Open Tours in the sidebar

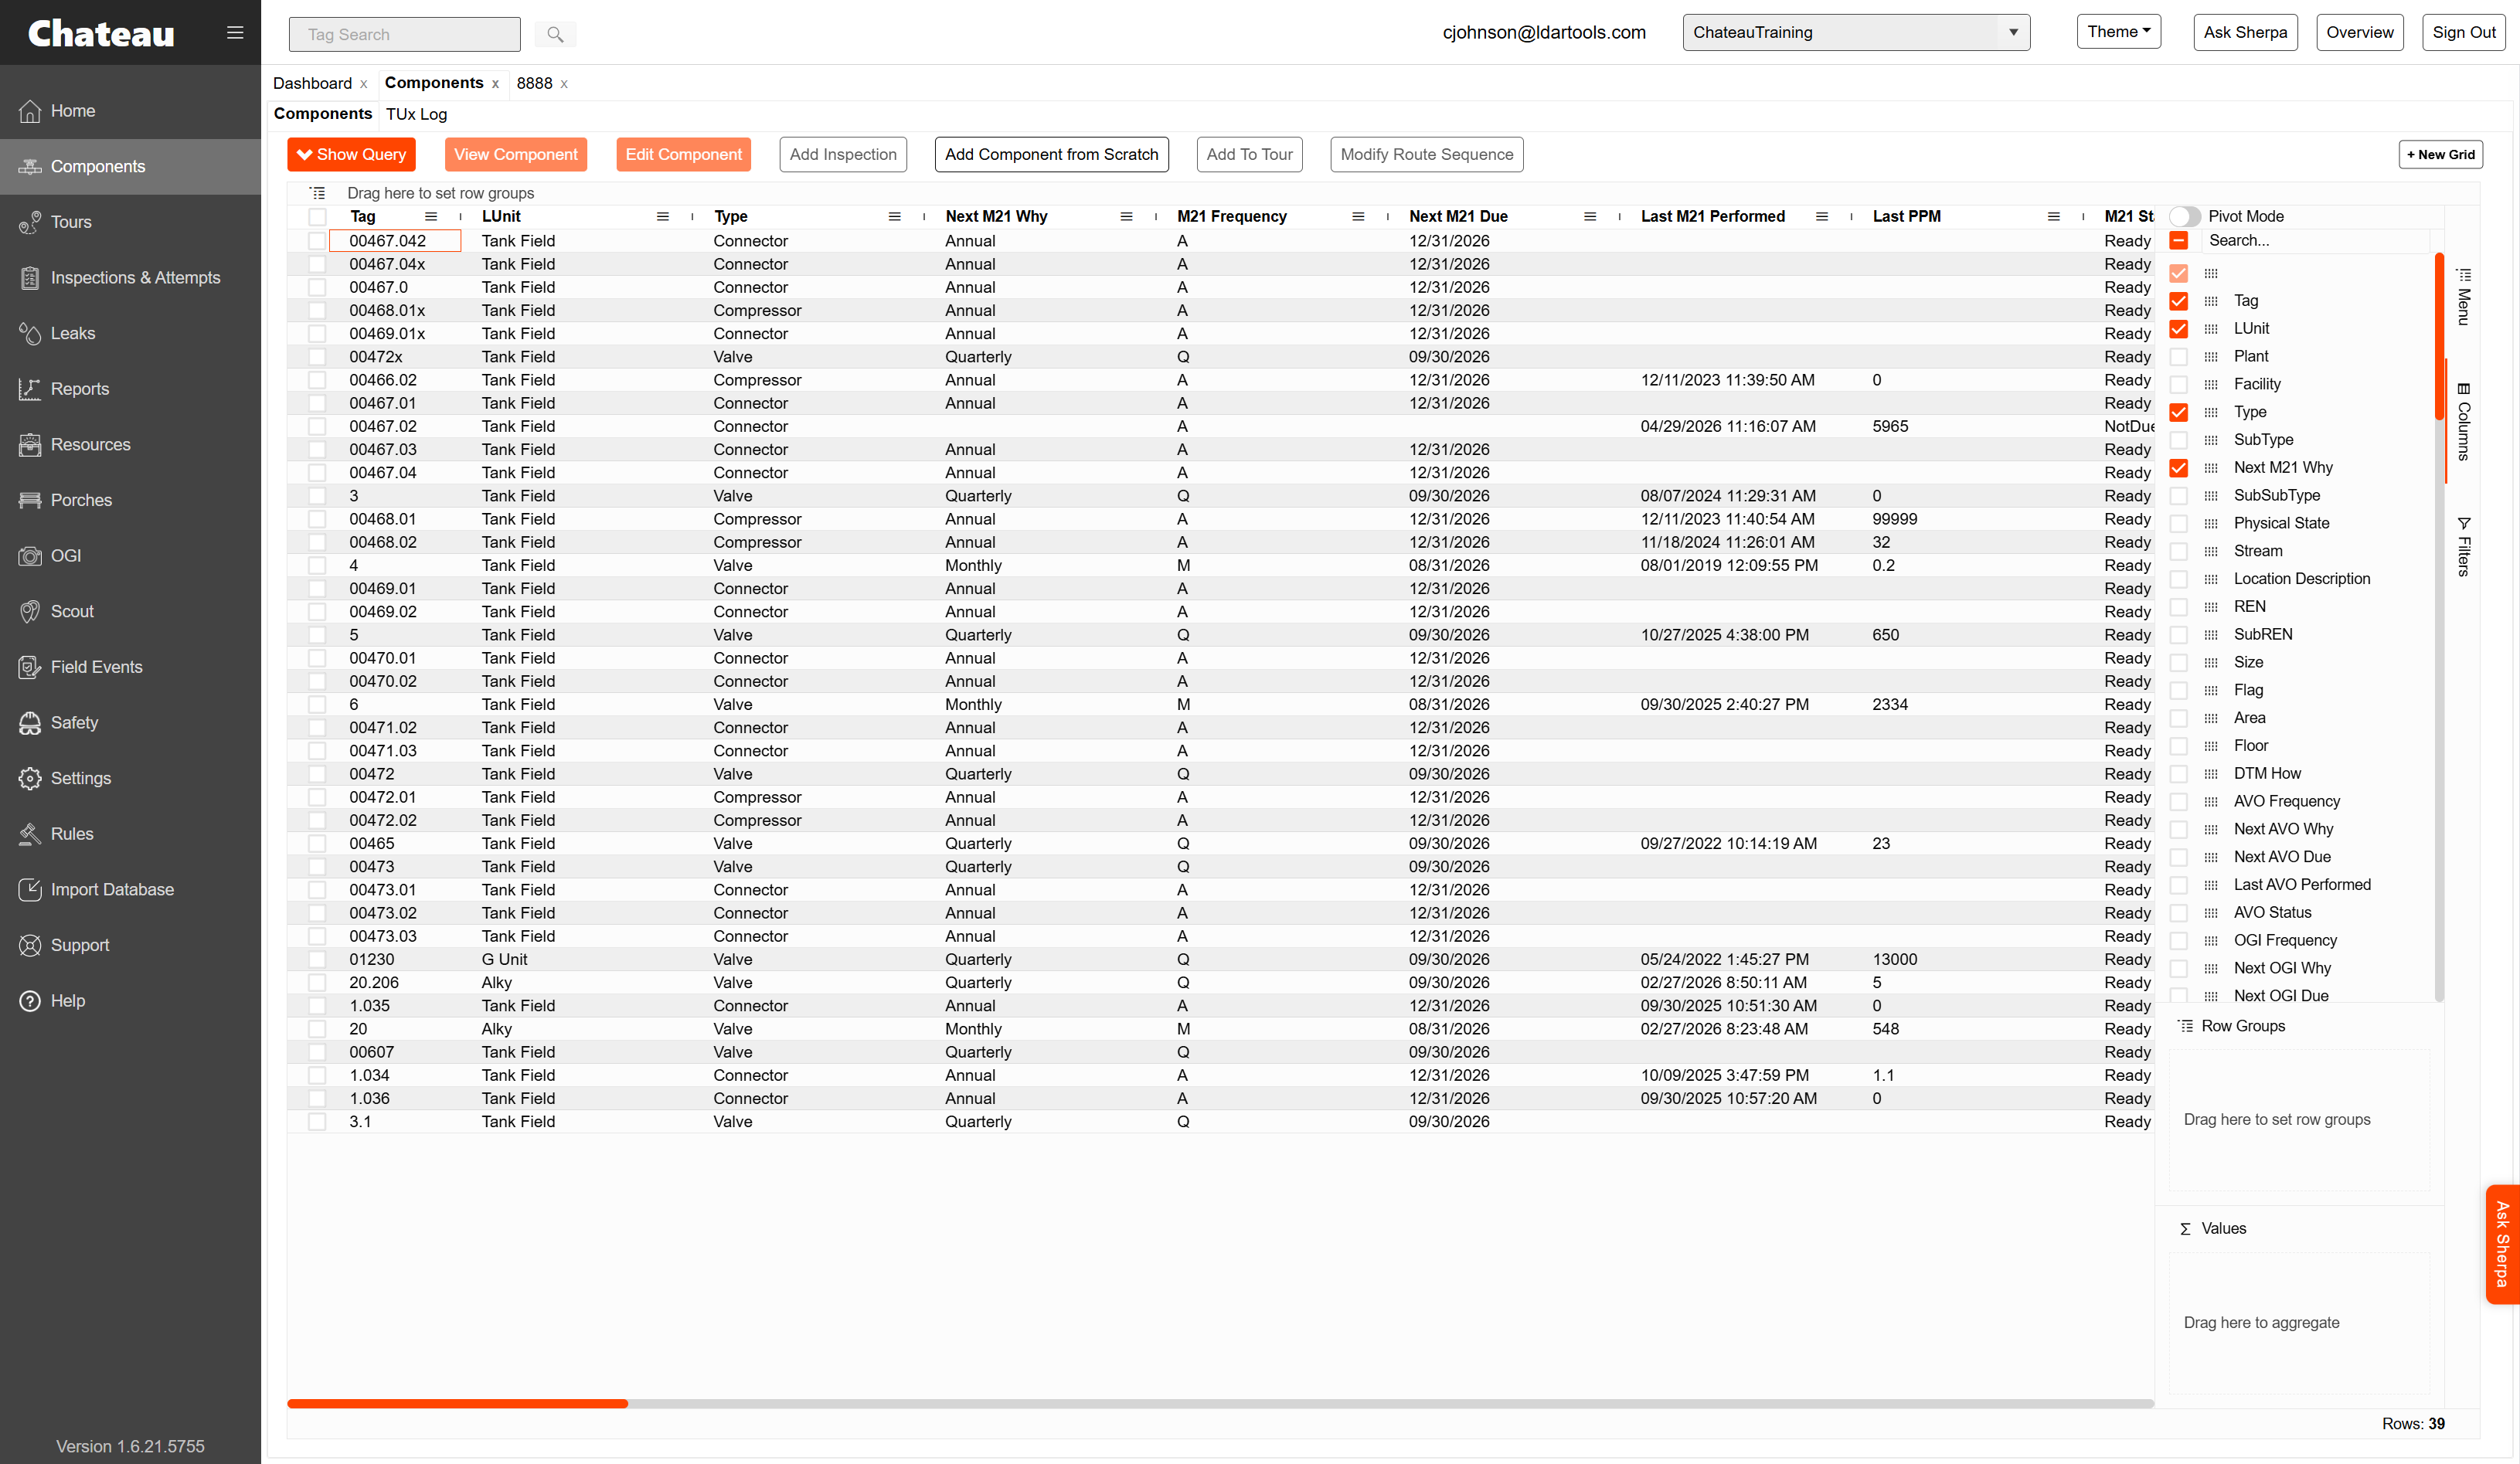point(130,222)
